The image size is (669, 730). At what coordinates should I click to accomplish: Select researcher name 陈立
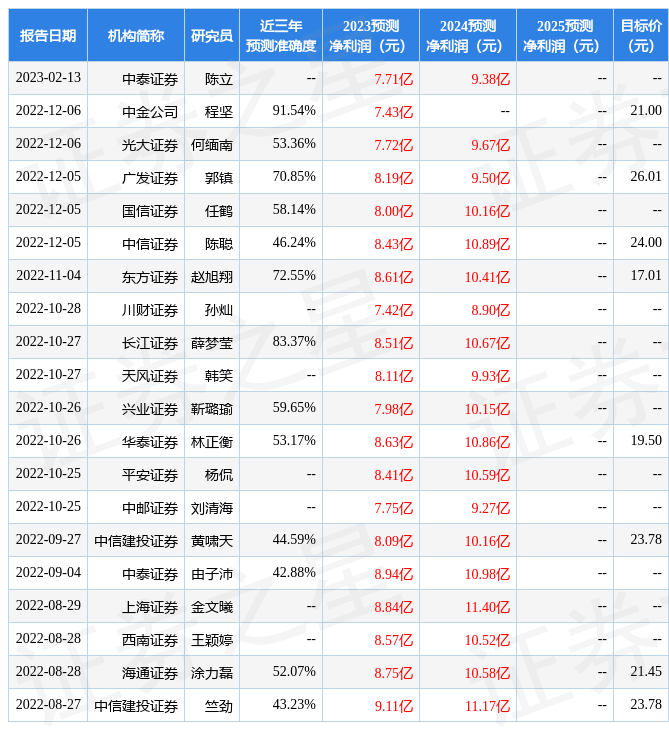point(219,79)
